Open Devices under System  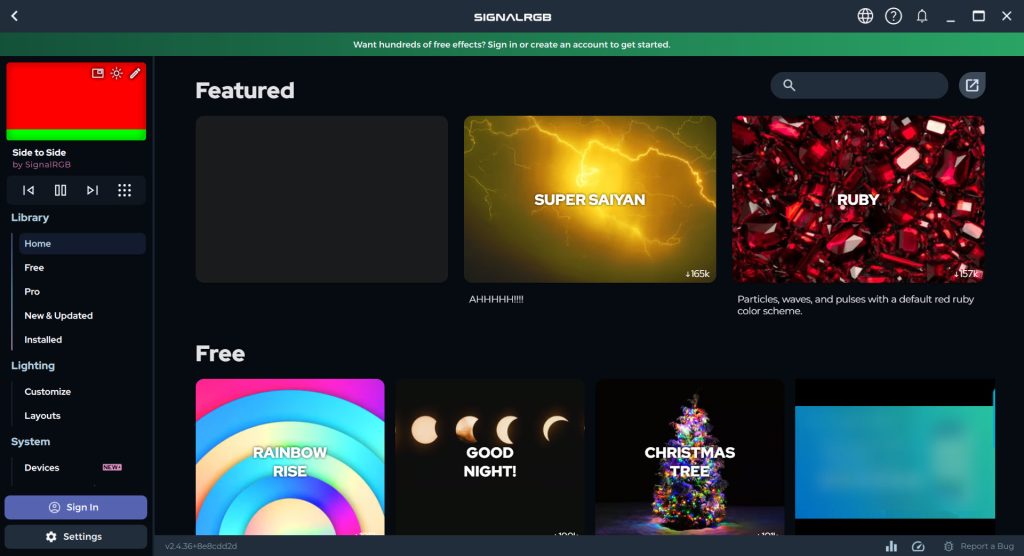(x=41, y=468)
